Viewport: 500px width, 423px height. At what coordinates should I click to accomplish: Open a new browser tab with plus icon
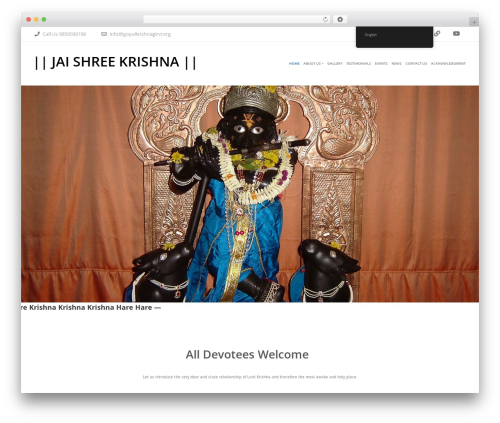click(x=474, y=22)
